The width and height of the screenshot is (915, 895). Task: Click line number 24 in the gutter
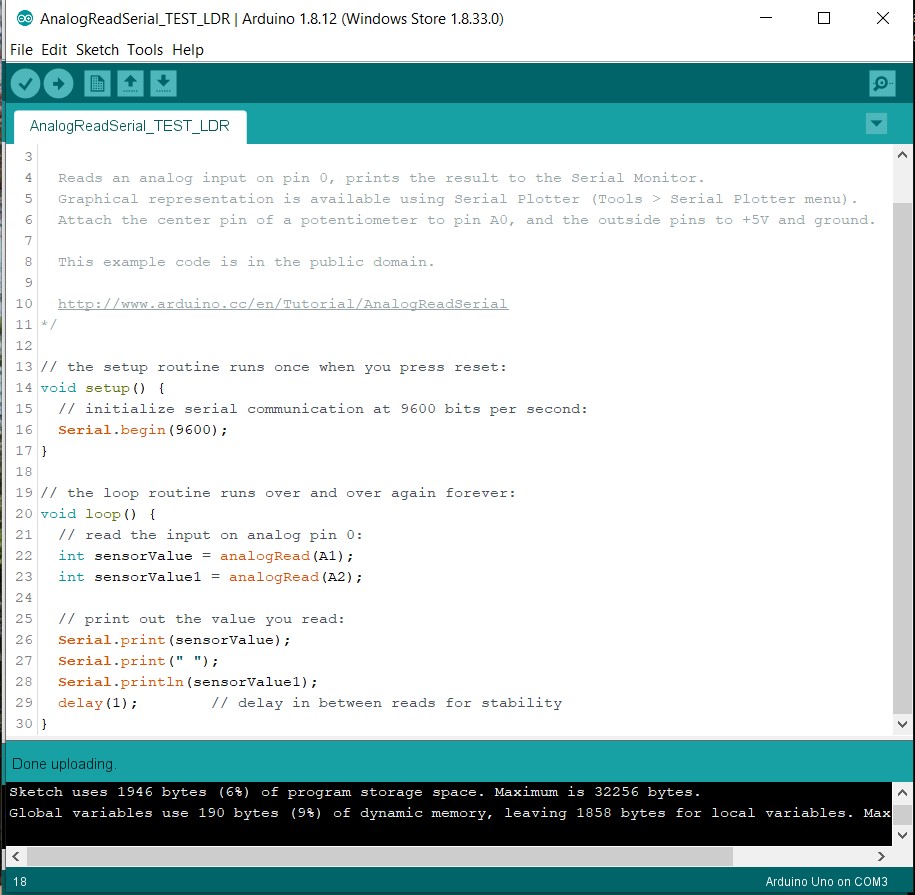pos(24,598)
